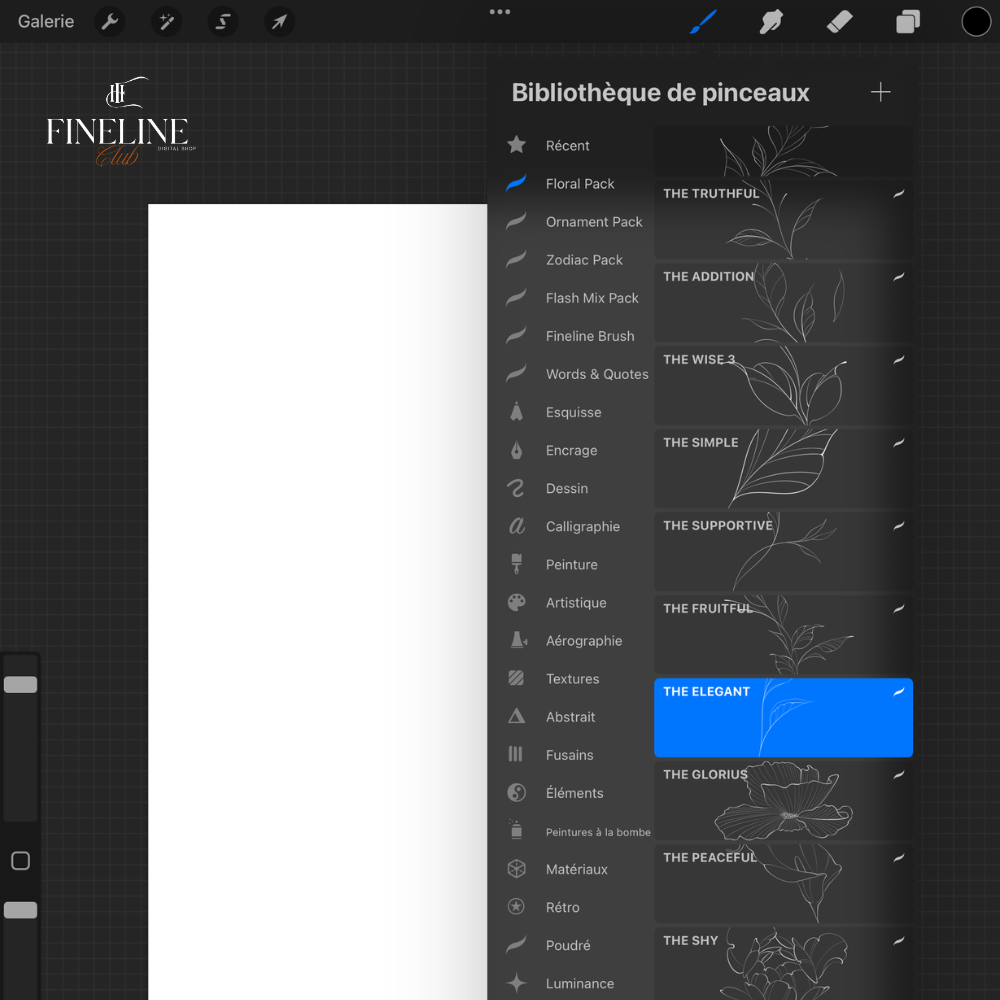Open the Ornament Pack brush set

[593, 222]
